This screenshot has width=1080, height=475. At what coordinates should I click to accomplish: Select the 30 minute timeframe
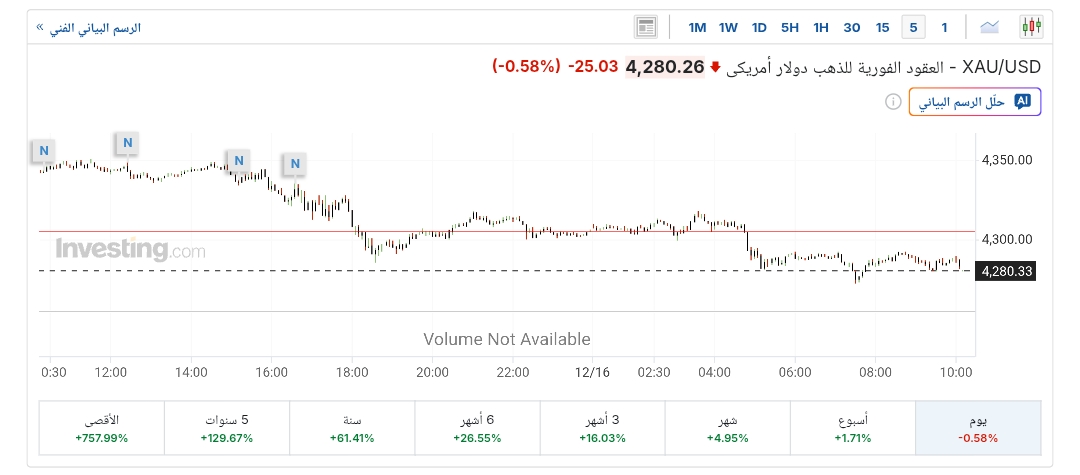852,27
